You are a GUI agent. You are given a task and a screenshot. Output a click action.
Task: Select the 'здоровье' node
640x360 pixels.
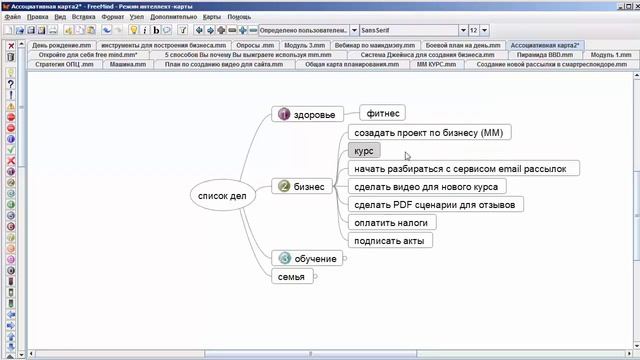point(307,114)
